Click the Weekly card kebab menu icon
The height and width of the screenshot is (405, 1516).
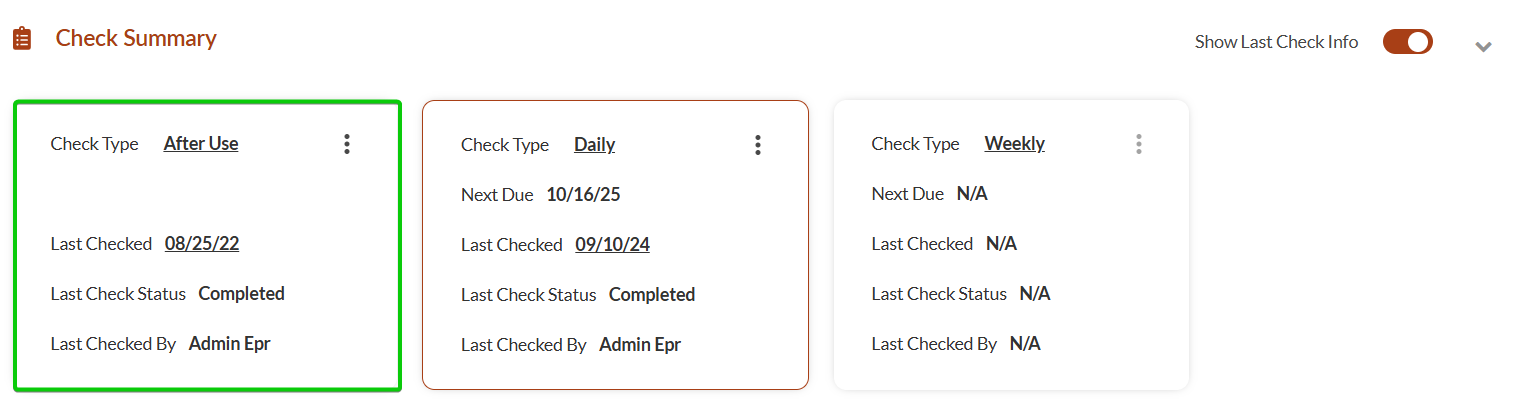point(1138,144)
